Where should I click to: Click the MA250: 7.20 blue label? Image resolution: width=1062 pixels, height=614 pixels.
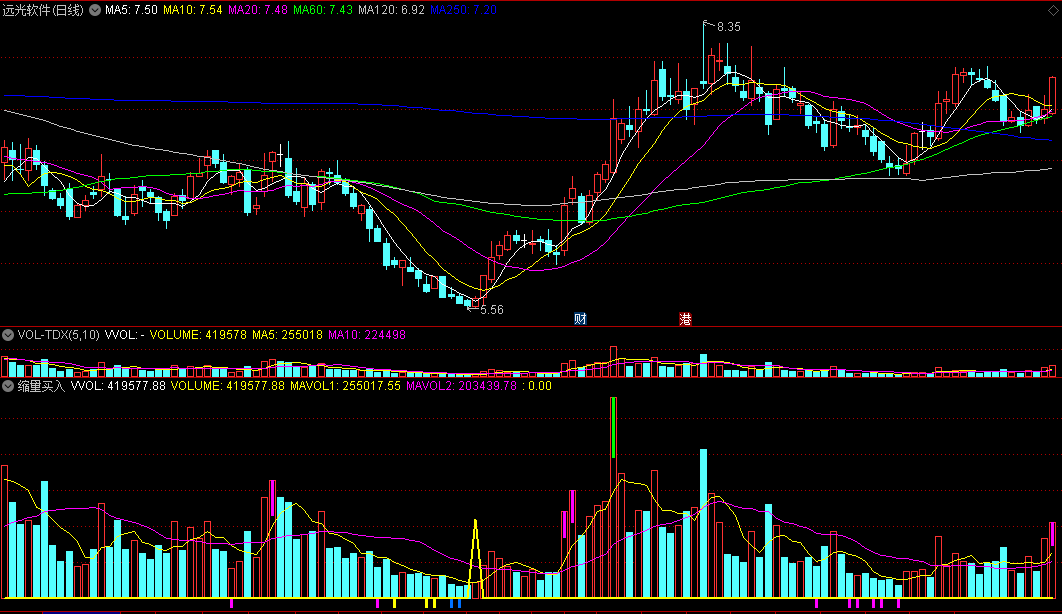(x=463, y=10)
